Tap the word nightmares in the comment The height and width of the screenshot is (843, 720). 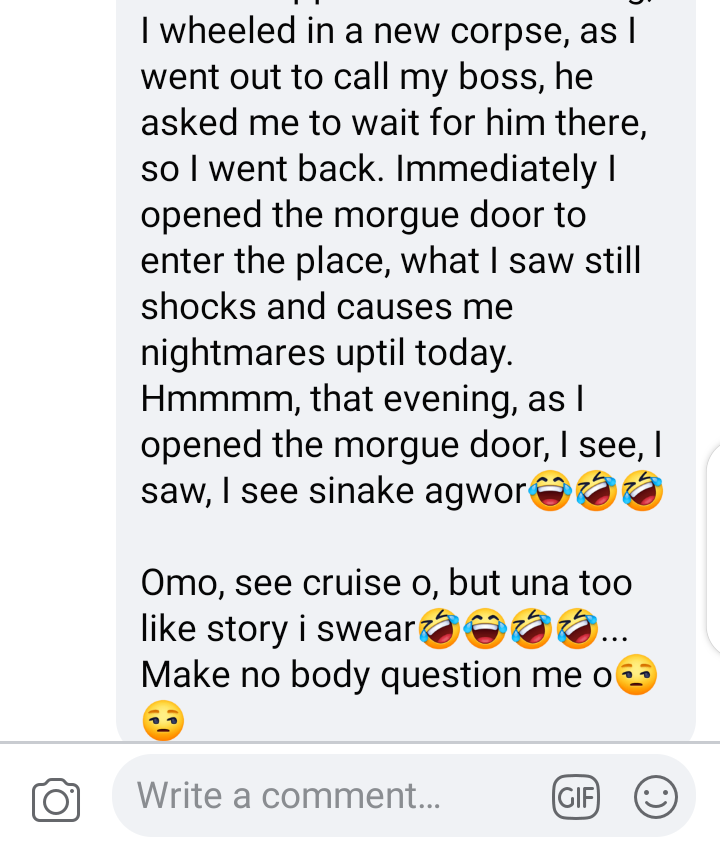click(233, 353)
